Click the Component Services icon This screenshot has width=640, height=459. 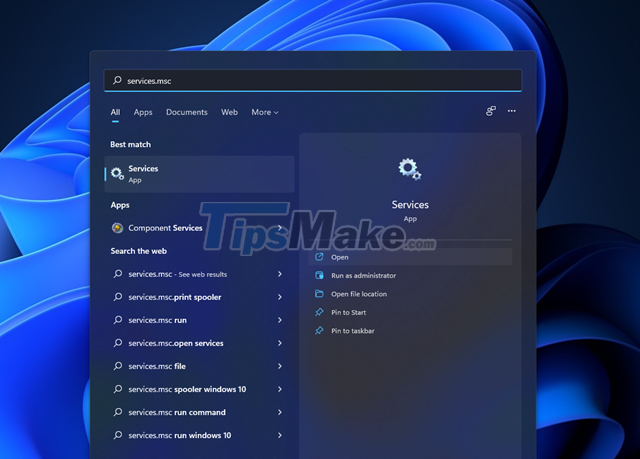[118, 228]
